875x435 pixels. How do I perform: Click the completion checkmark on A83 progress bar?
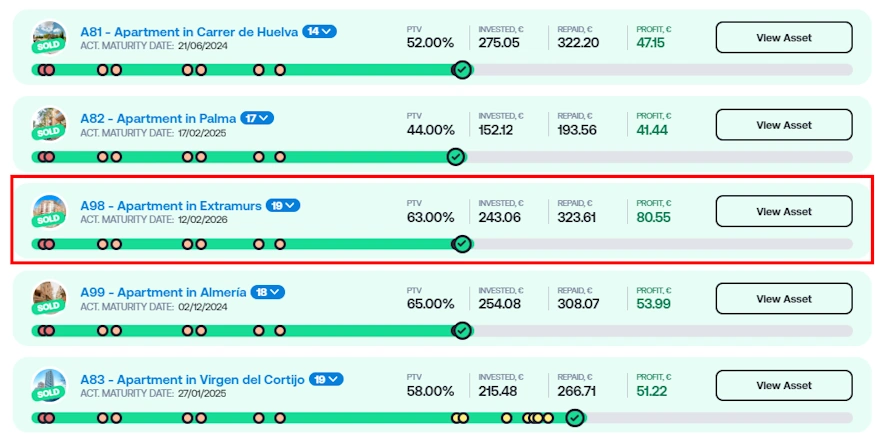click(x=574, y=418)
